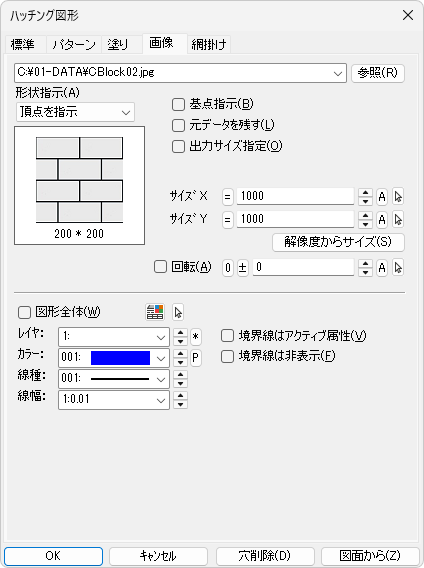Click the color palette attributes icon
Image resolution: width=424 pixels, height=568 pixels.
[x=155, y=312]
